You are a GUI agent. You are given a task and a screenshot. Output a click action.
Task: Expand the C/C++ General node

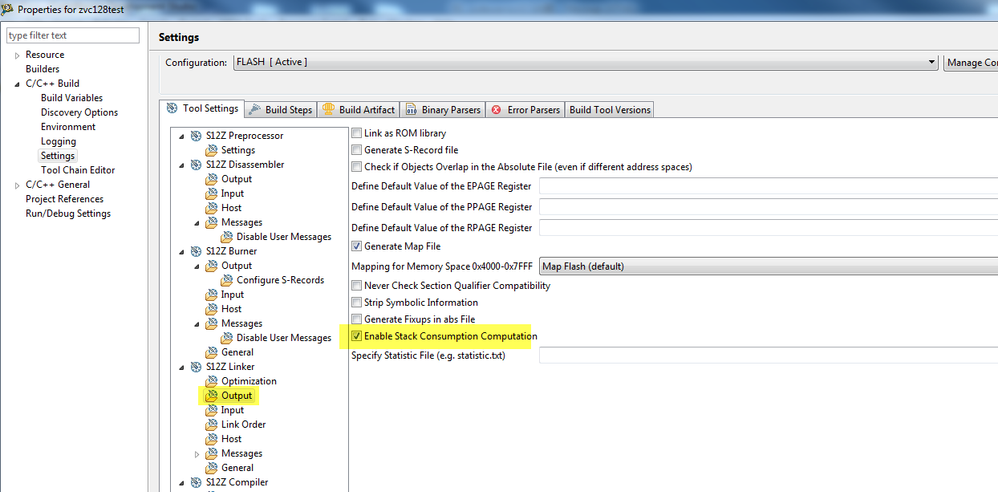click(17, 185)
